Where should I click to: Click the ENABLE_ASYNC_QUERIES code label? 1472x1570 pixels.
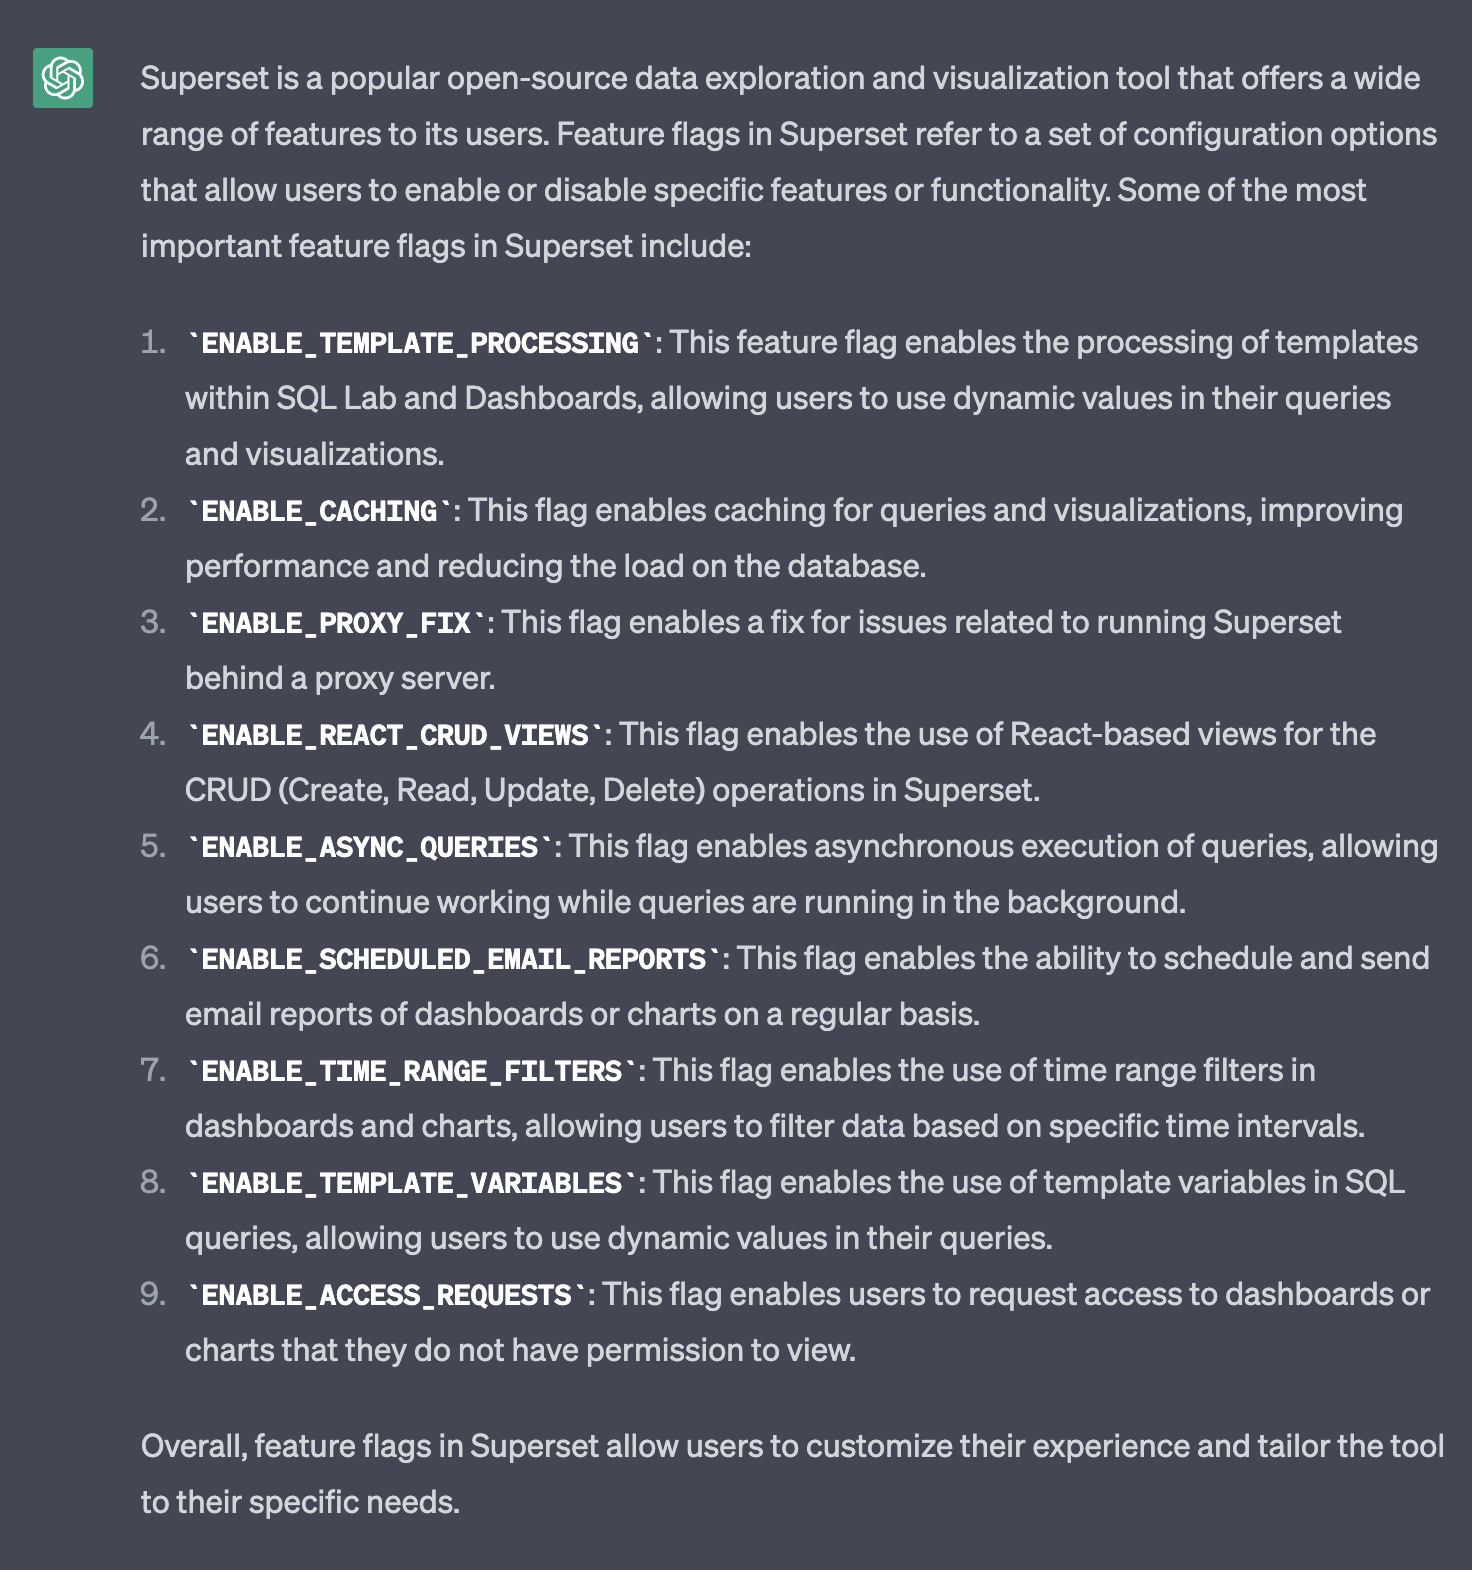(370, 848)
